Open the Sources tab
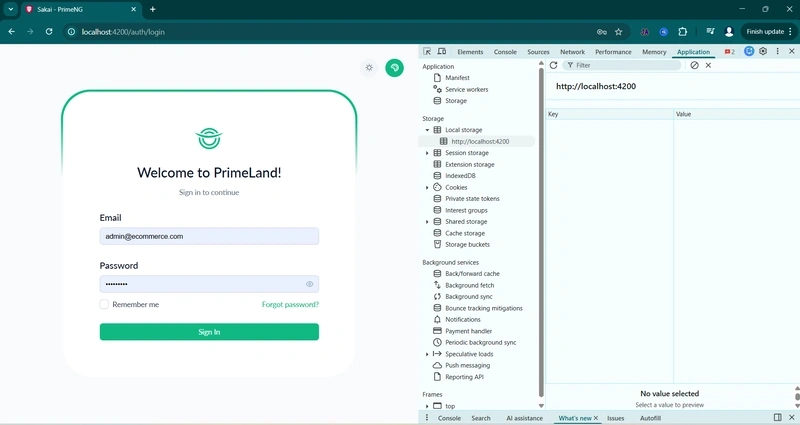Screen dimensions: 800x425 [538, 52]
